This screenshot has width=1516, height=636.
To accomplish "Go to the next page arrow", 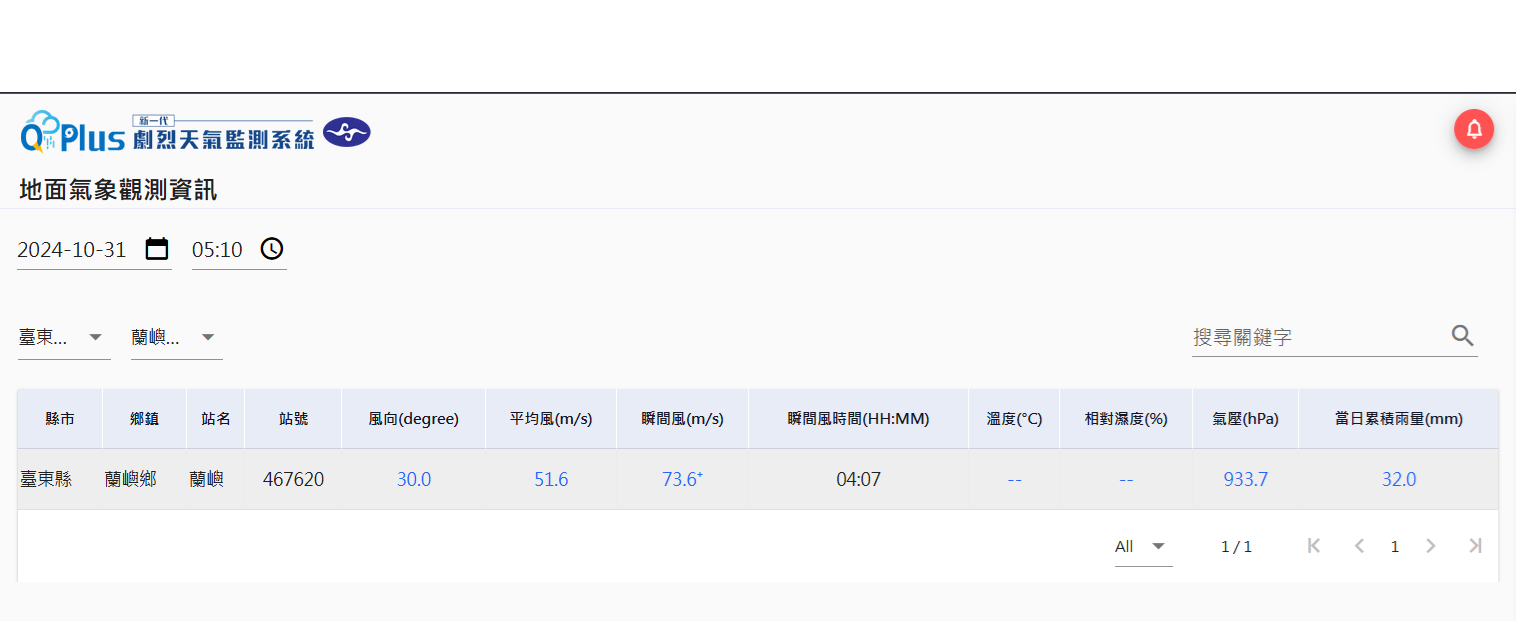I will (x=1430, y=545).
